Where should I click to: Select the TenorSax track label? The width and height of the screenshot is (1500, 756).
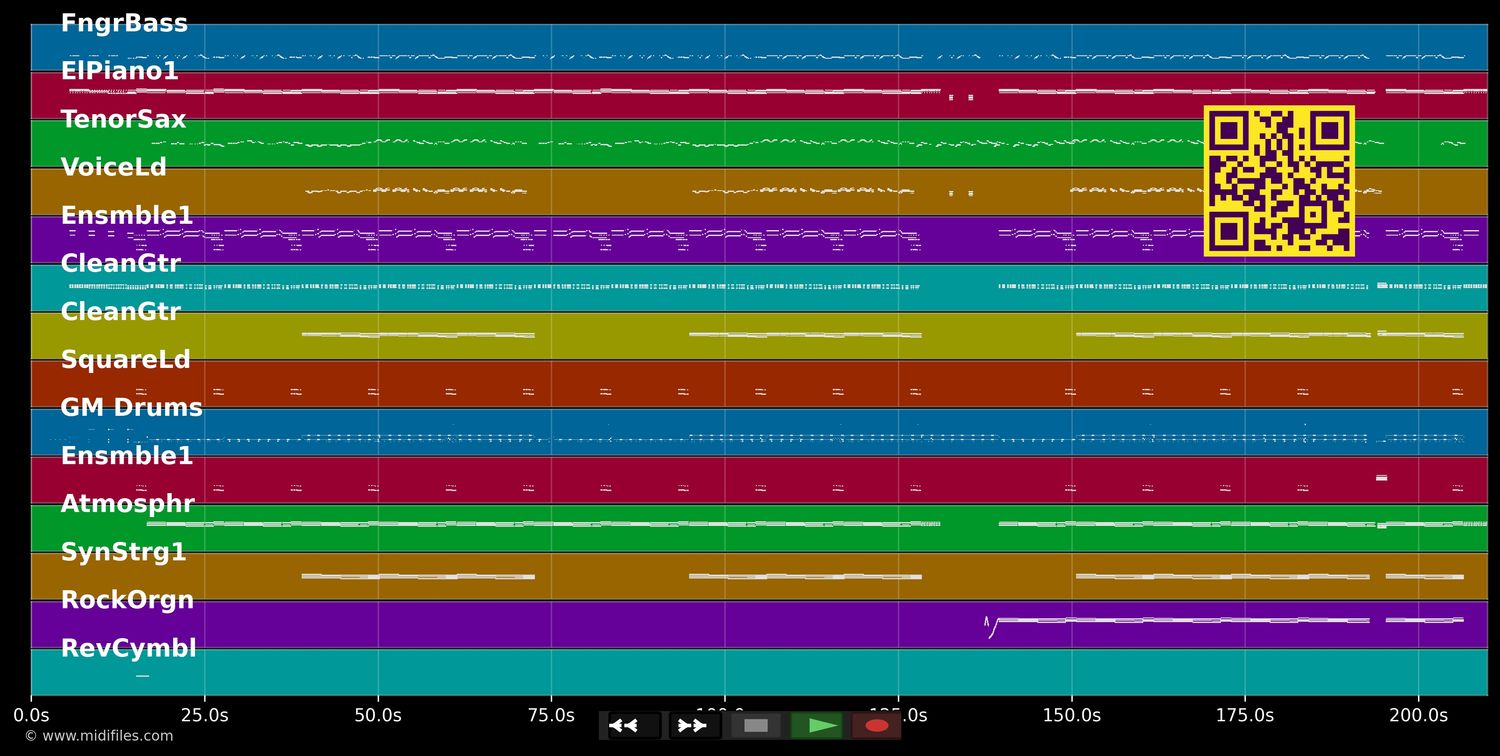(123, 120)
